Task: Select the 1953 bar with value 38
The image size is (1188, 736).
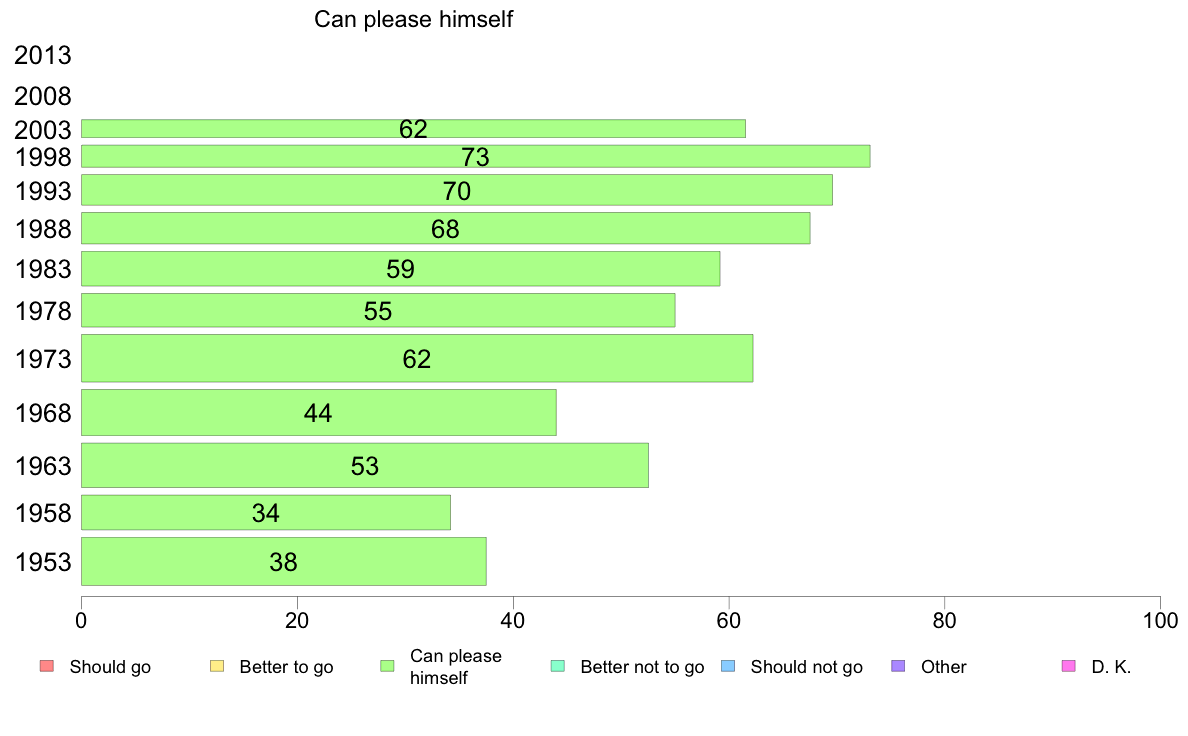Action: (283, 562)
